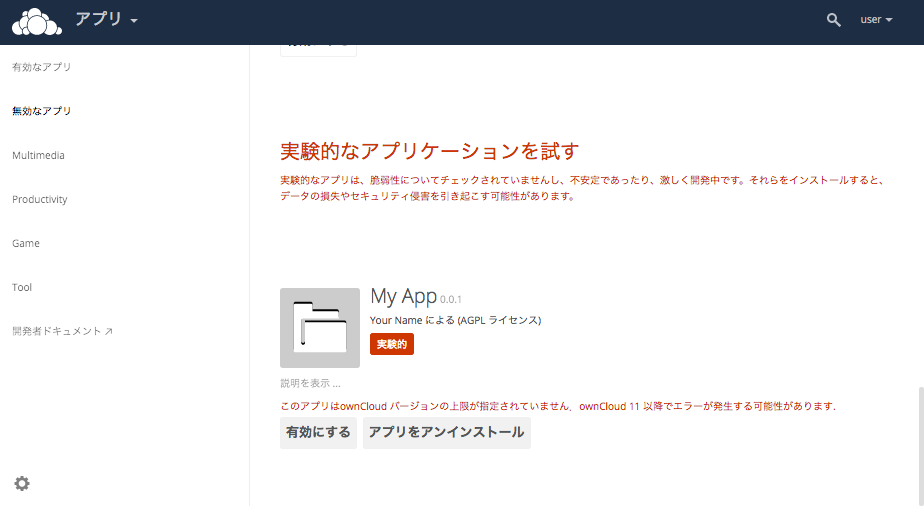The height and width of the screenshot is (506, 924).
Task: Open the Productivity category
Action: tap(39, 199)
